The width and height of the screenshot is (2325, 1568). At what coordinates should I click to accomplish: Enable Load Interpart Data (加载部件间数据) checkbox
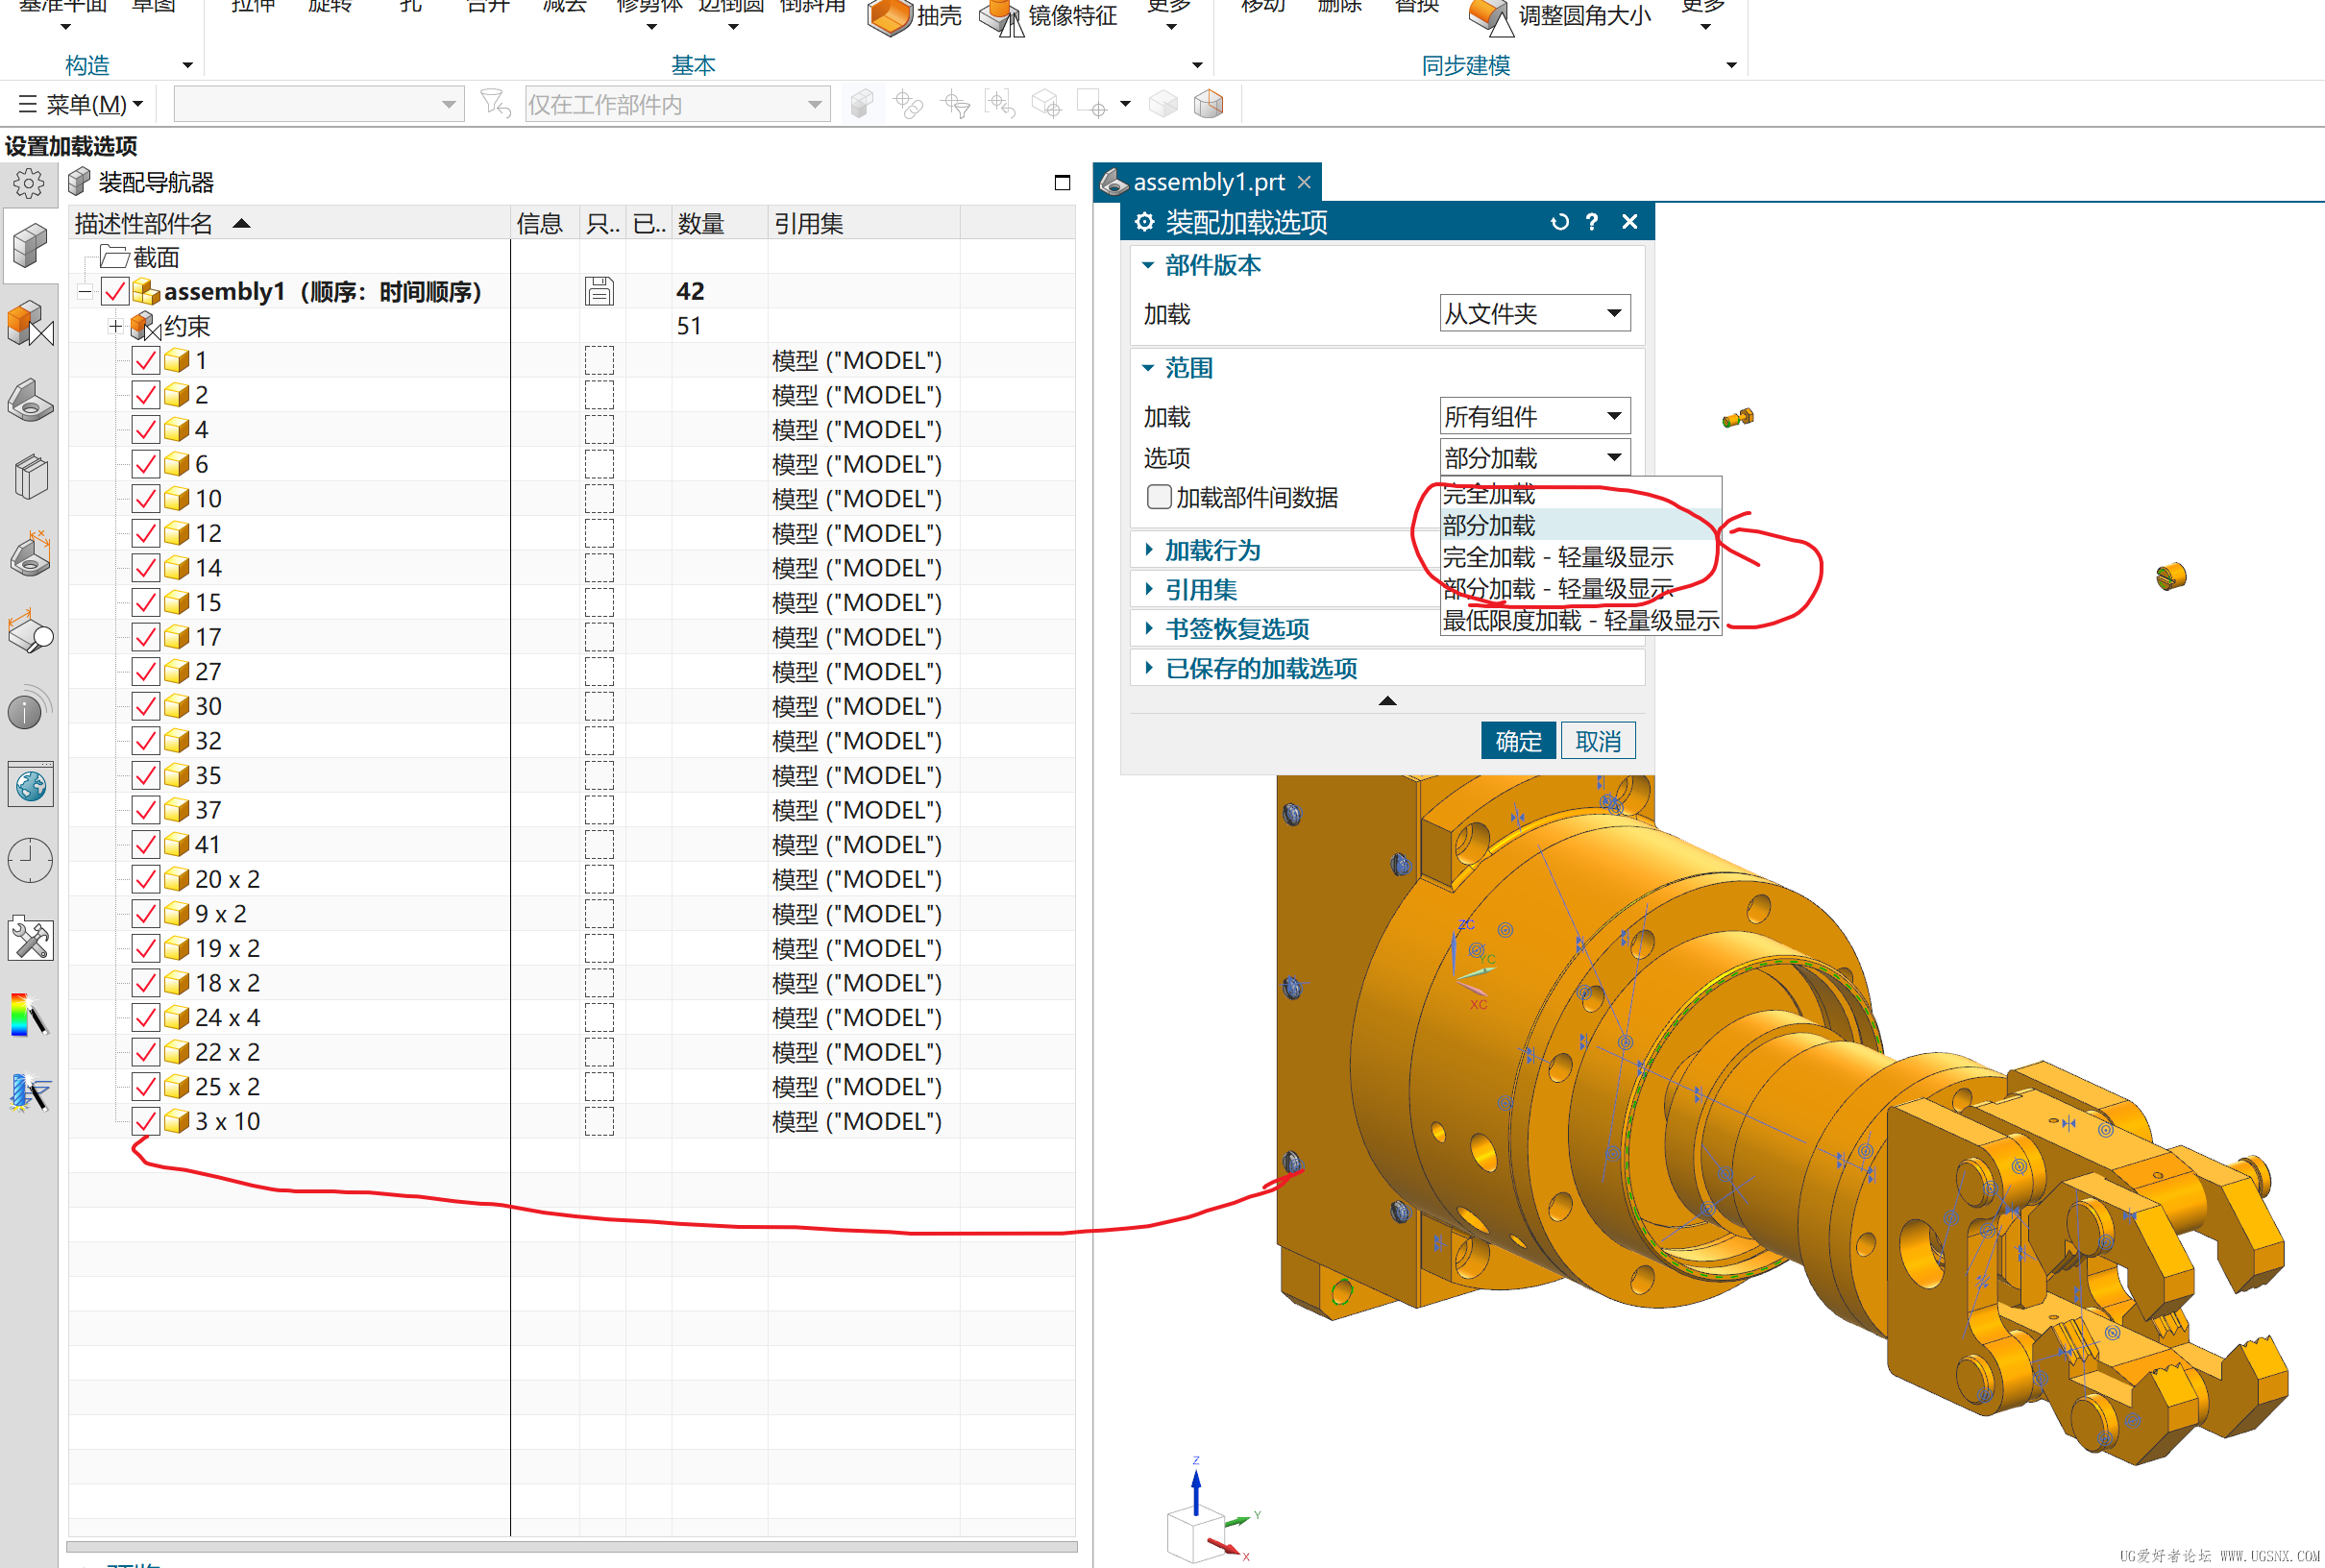point(1159,497)
